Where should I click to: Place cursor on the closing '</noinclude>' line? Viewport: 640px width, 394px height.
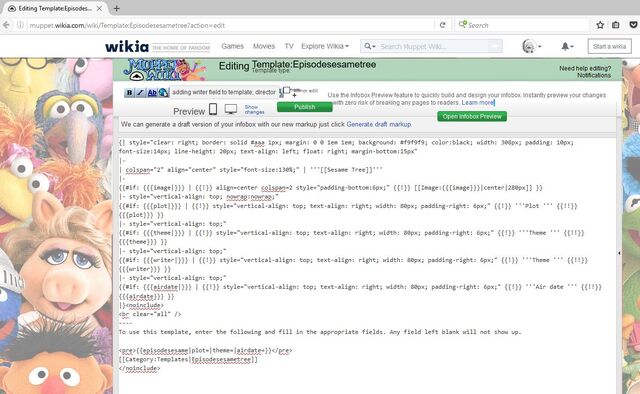(139, 368)
